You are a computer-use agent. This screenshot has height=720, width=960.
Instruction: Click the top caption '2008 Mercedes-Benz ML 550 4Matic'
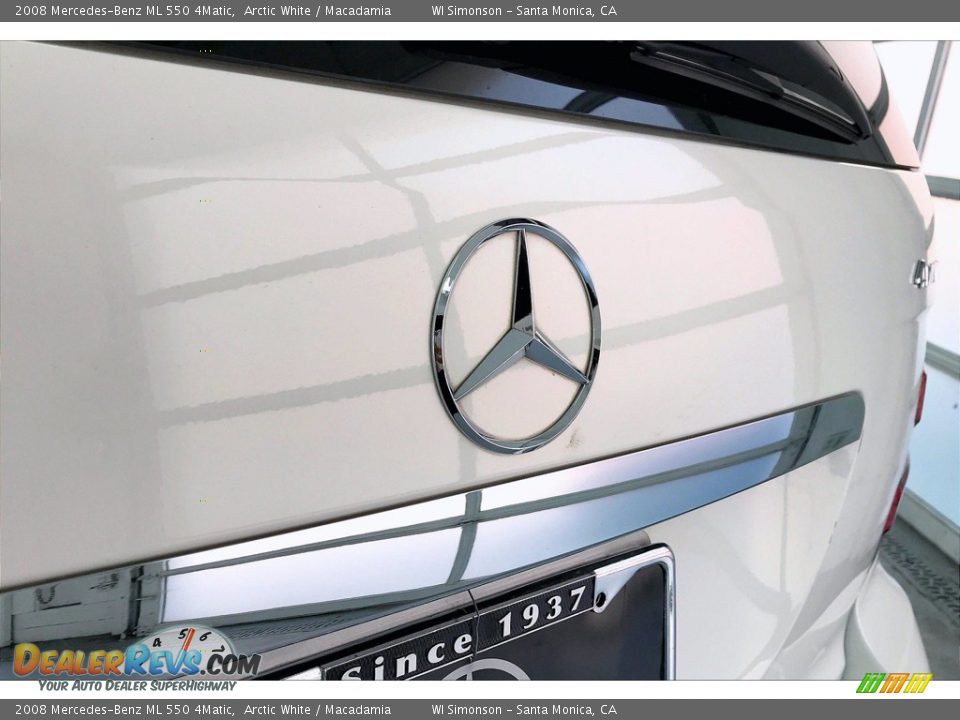point(124,10)
